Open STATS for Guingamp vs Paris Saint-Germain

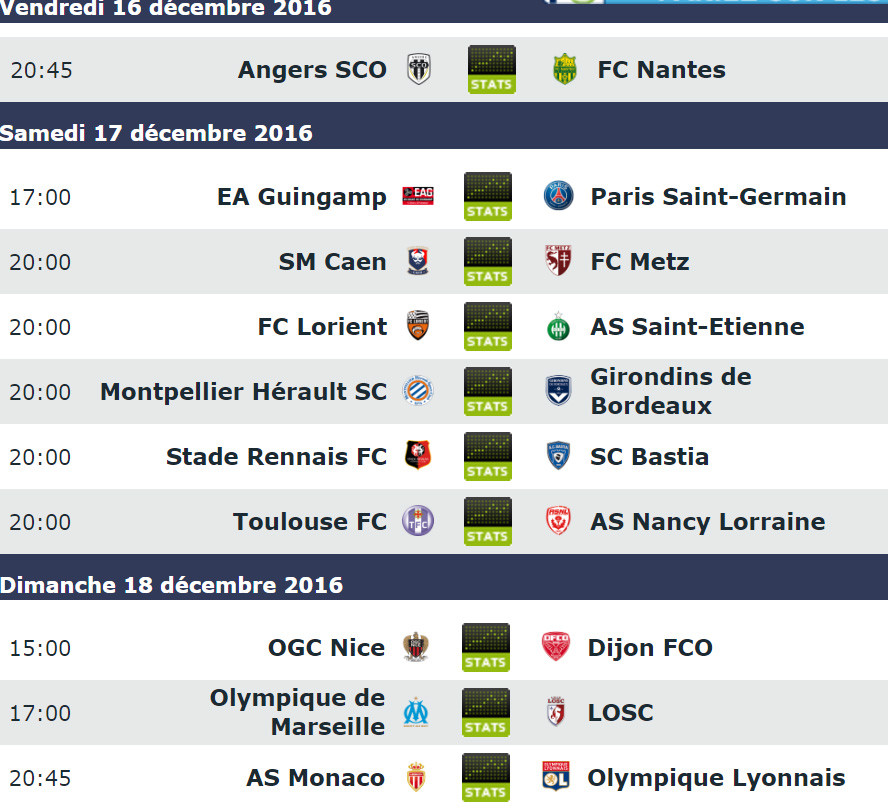488,197
